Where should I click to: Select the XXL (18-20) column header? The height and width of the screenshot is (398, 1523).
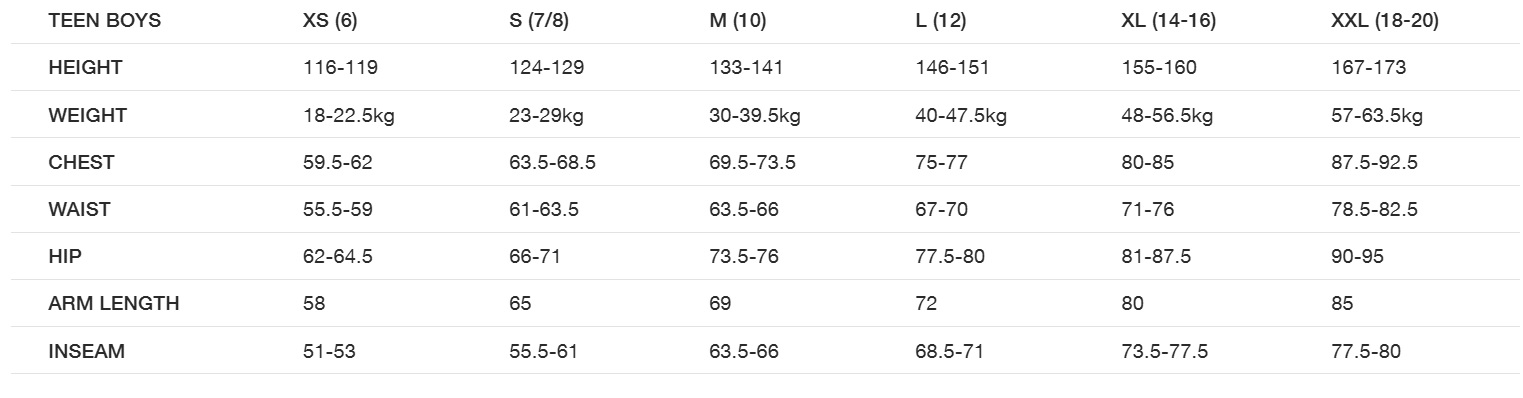pyautogui.click(x=1385, y=21)
